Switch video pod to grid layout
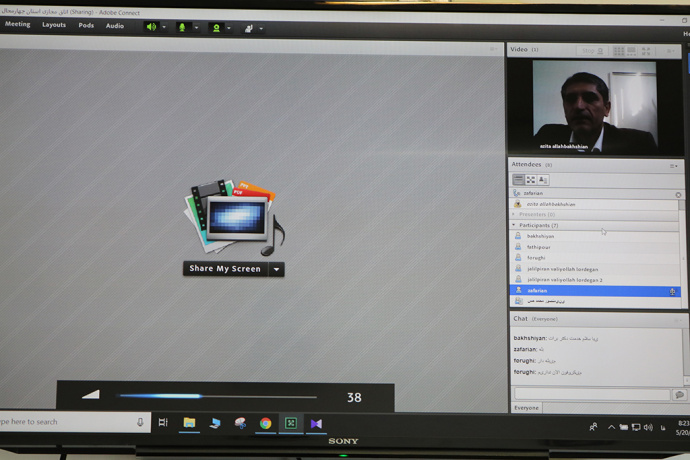The width and height of the screenshot is (690, 460). tap(618, 50)
